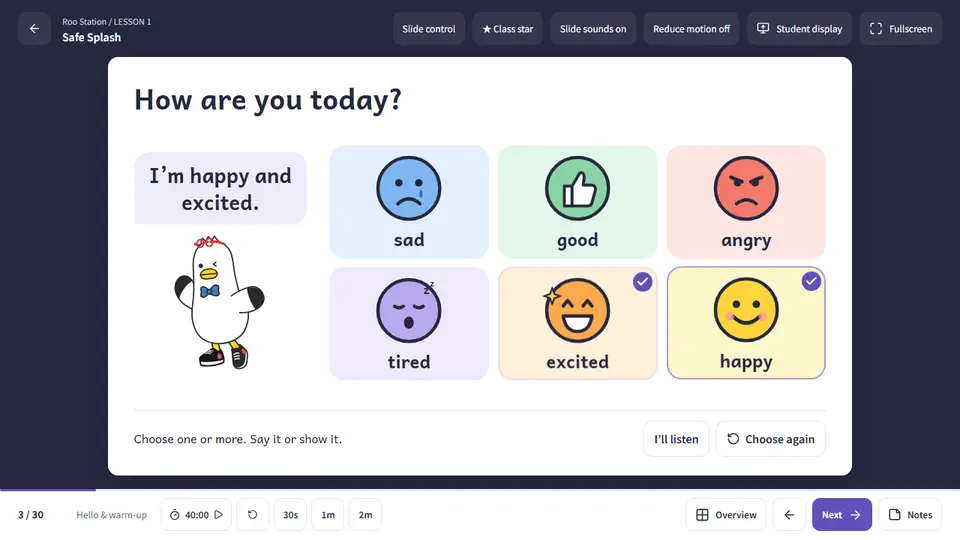The image size is (960, 540).
Task: Toggle Reduce motion off
Action: tap(691, 29)
